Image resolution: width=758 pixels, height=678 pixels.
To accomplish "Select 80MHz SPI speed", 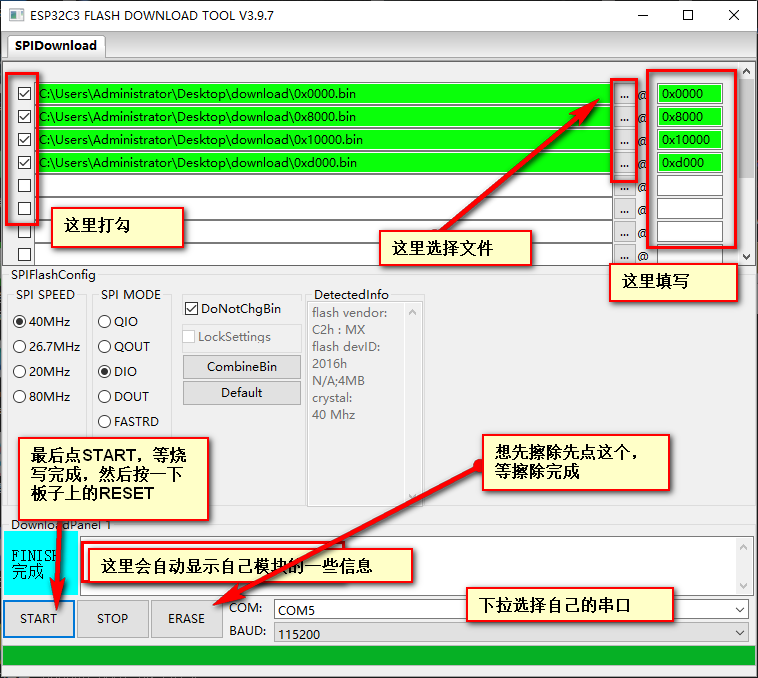I will pos(42,397).
